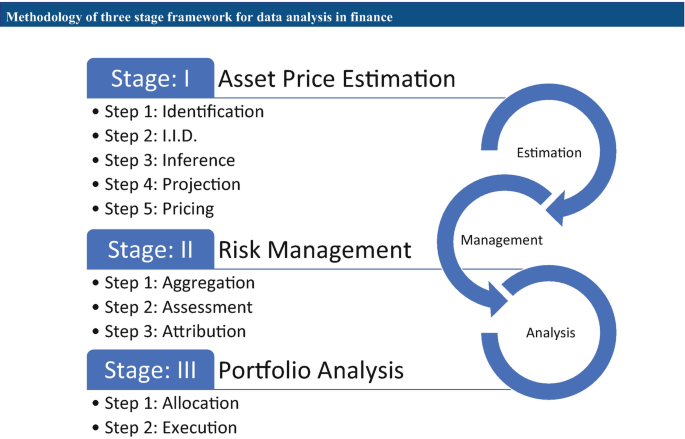Image resolution: width=685 pixels, height=439 pixels.
Task: Select the Stage: III blue label
Action: pos(150,370)
